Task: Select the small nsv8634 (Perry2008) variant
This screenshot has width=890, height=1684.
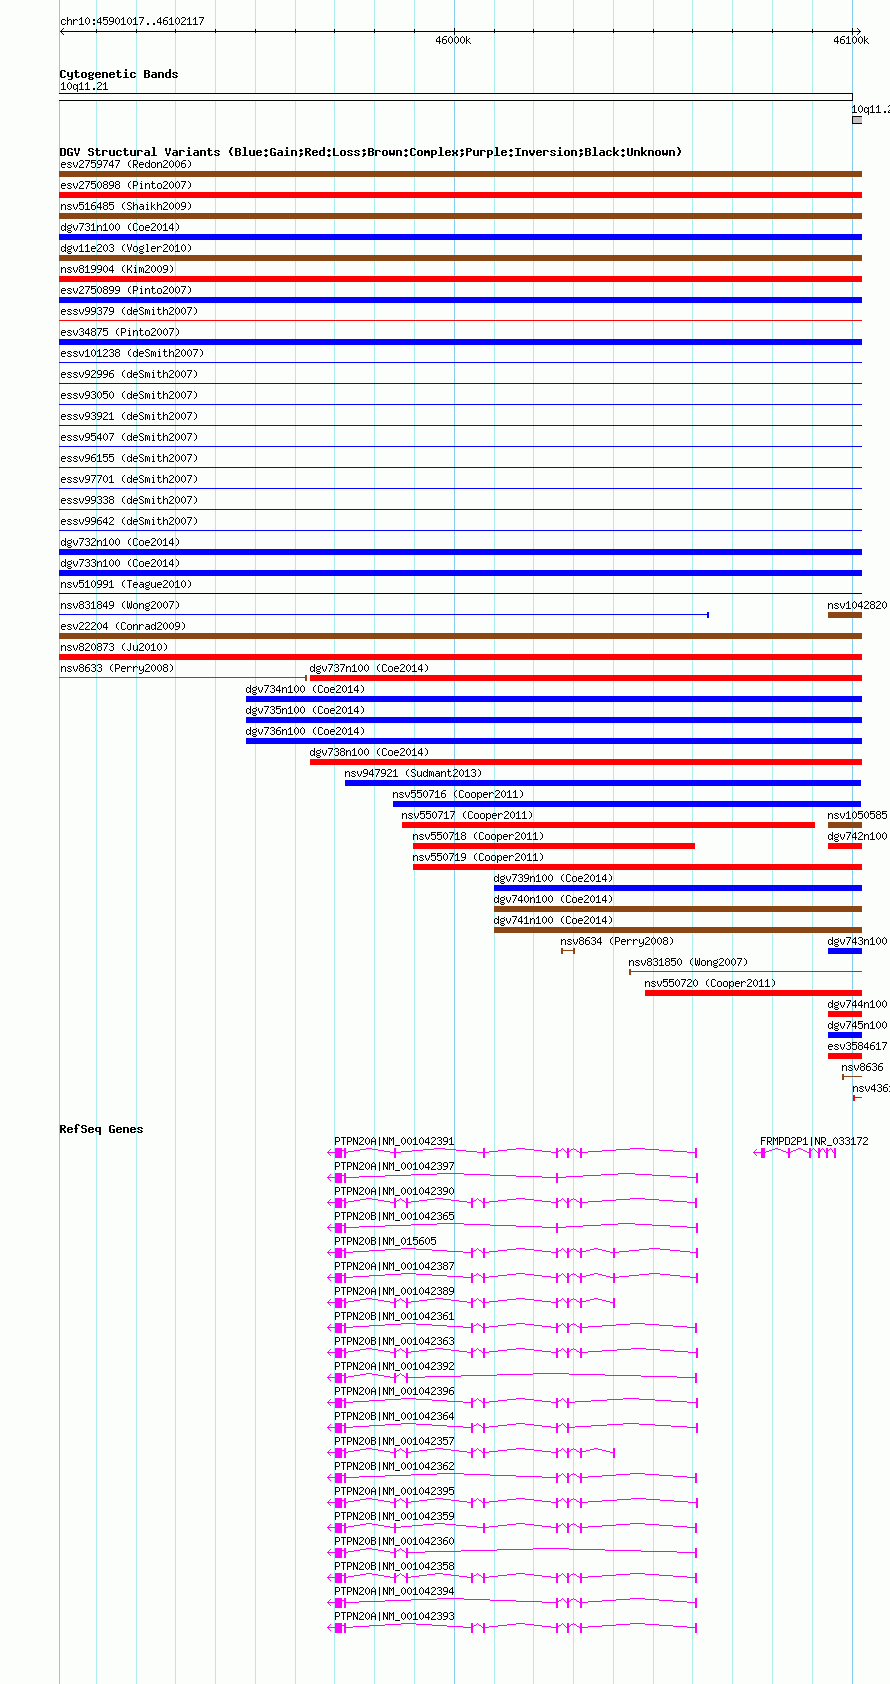Action: coord(568,950)
